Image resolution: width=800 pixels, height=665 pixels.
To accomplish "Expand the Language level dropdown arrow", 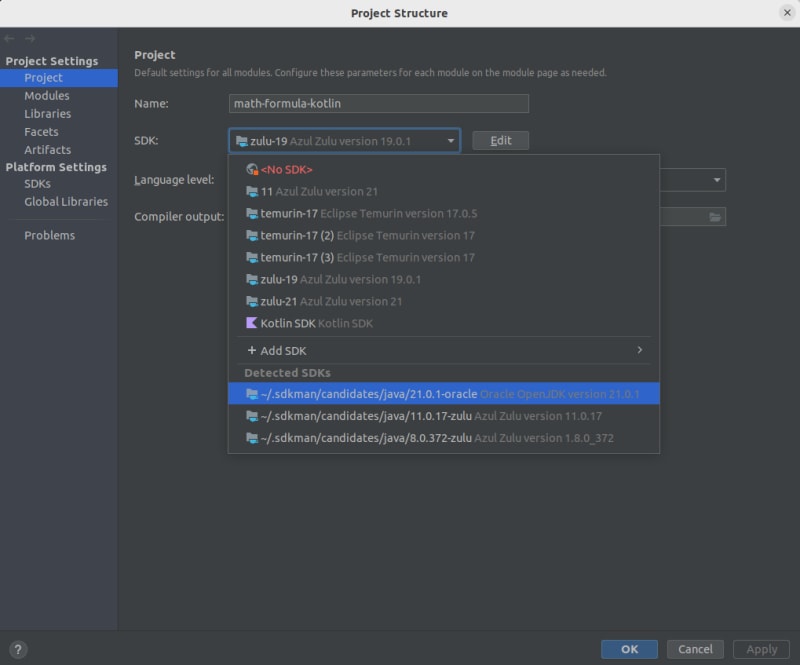I will click(x=716, y=180).
